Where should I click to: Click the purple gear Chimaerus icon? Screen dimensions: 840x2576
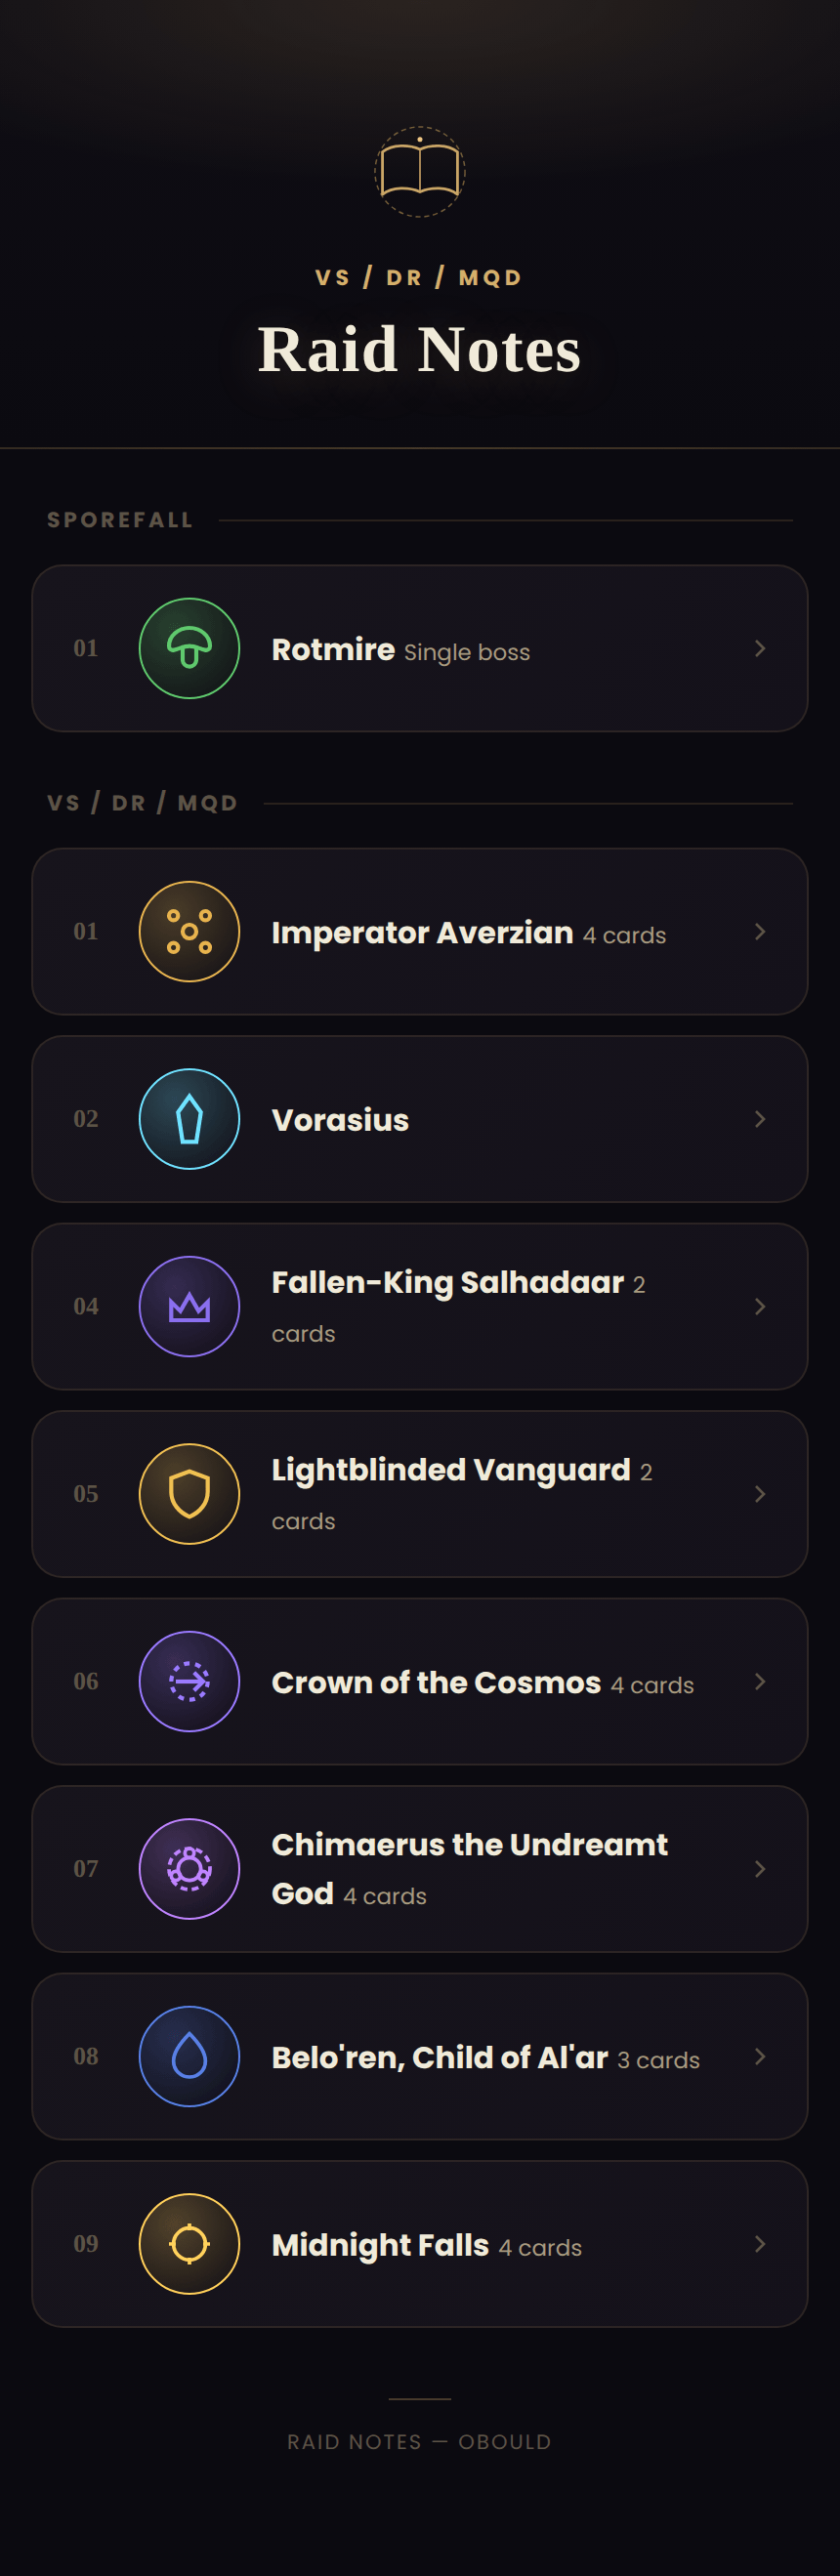(189, 1869)
